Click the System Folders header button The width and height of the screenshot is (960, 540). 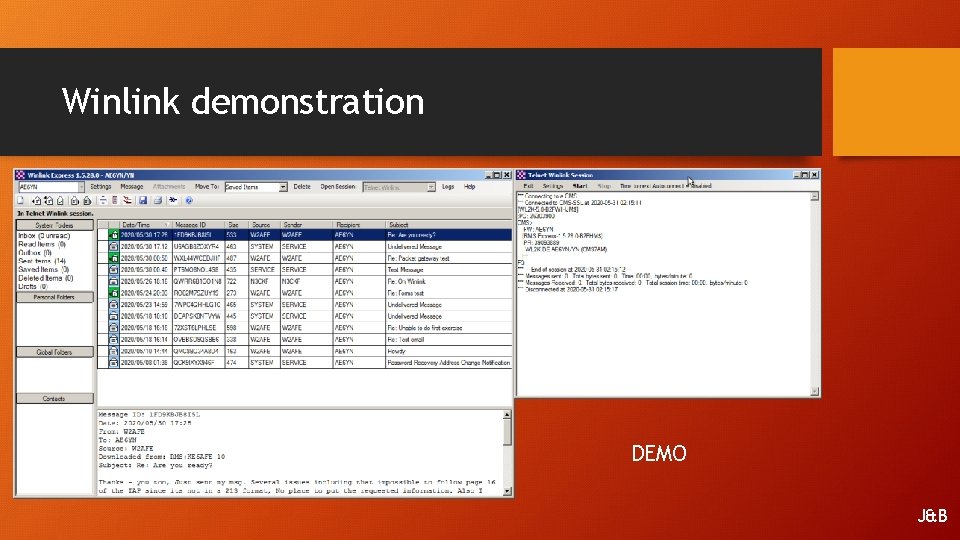[54, 225]
